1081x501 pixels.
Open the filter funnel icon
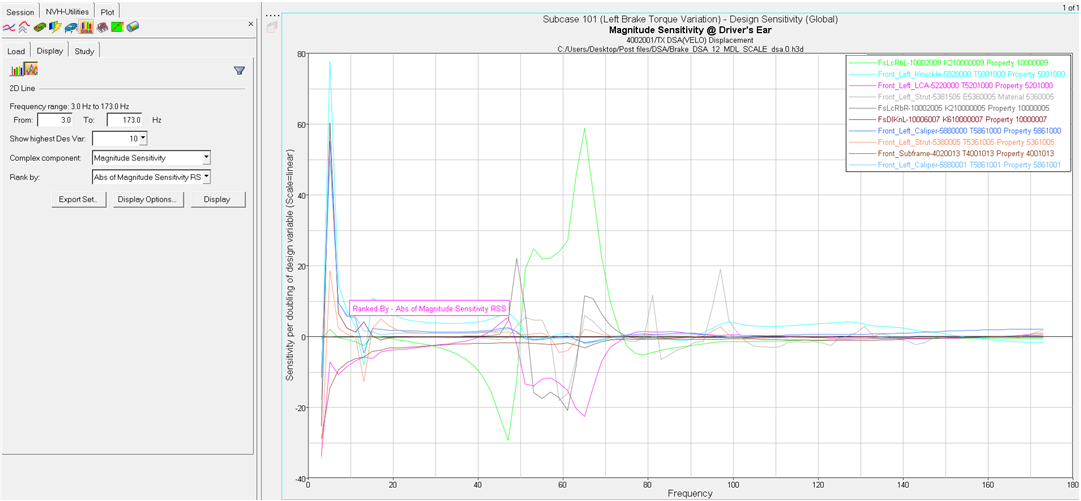[x=239, y=70]
